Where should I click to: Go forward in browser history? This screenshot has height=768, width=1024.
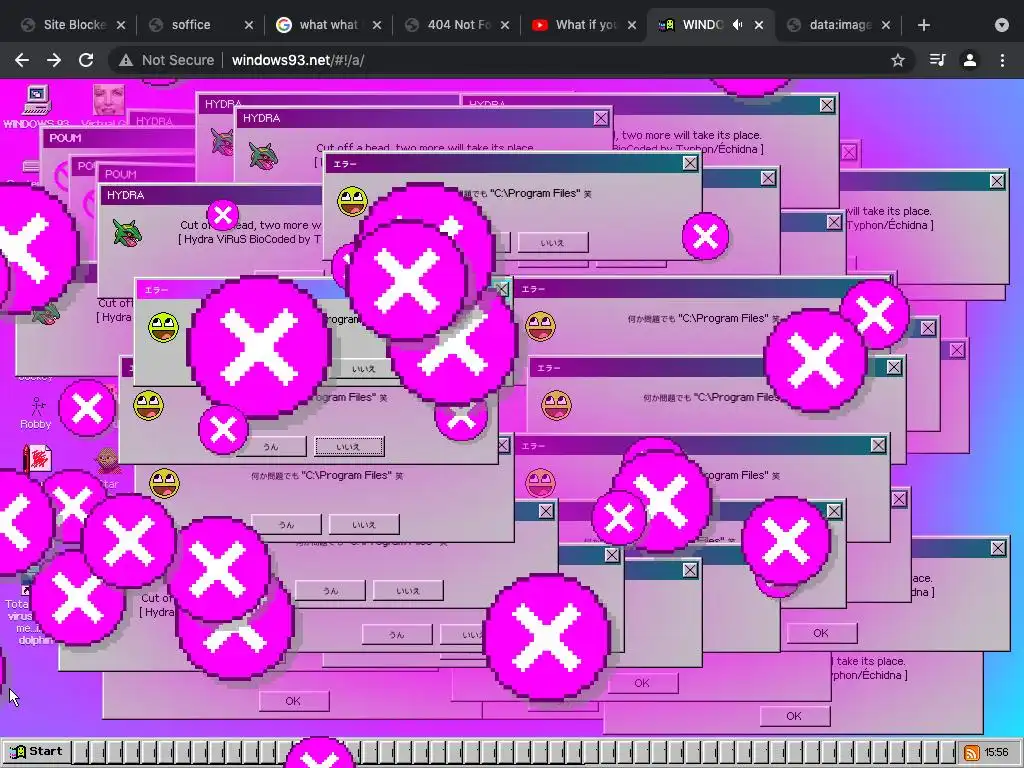54,60
